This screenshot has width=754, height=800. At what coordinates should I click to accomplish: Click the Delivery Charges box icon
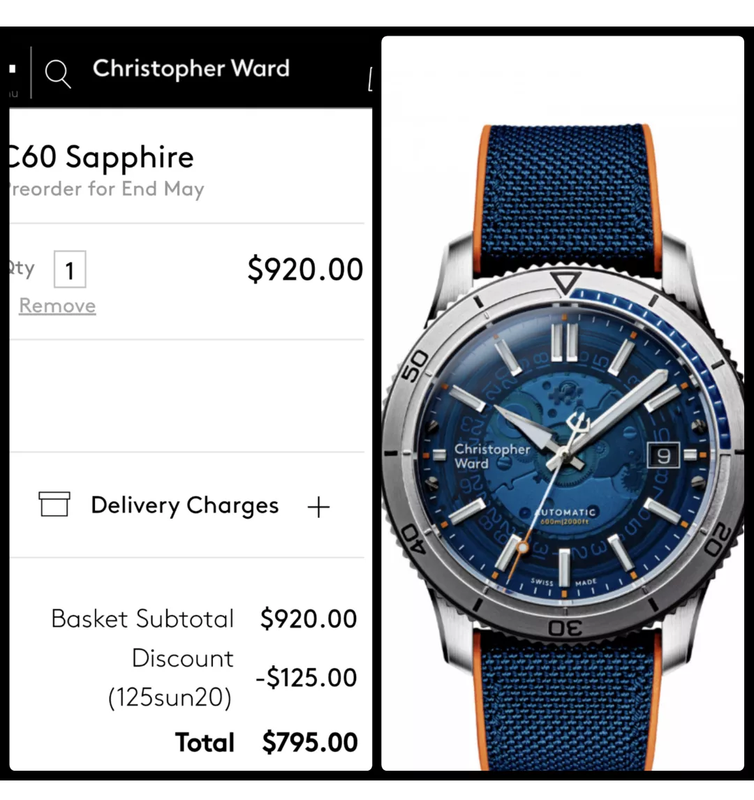click(54, 504)
